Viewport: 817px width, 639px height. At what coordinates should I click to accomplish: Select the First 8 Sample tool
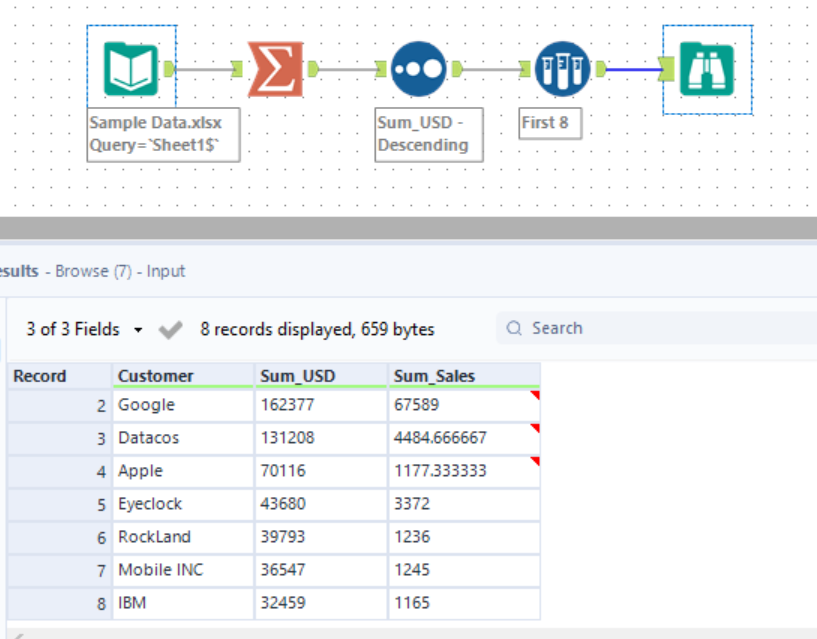[562, 67]
